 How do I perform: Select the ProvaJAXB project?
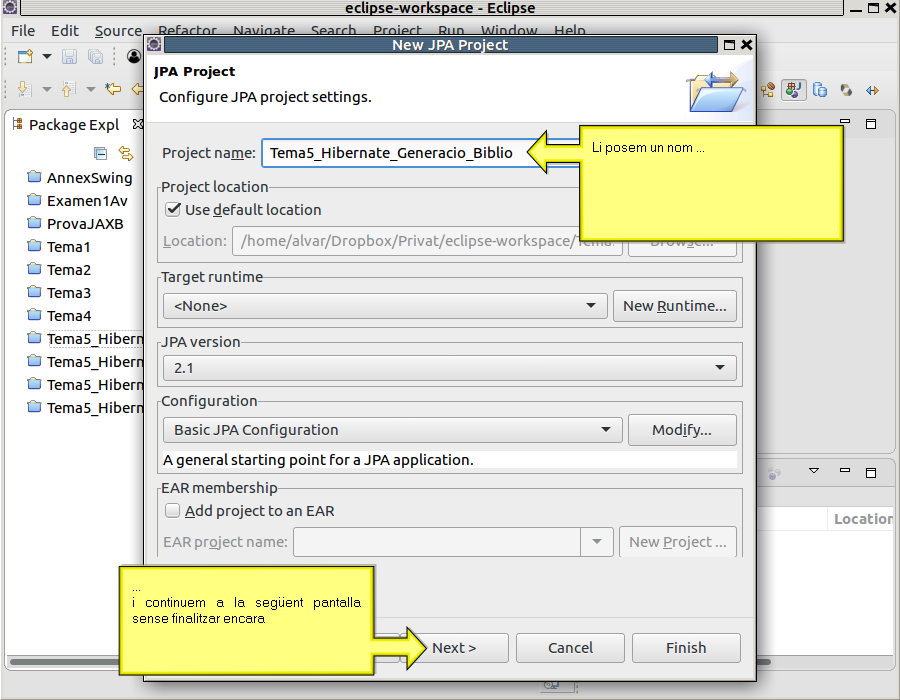point(85,224)
